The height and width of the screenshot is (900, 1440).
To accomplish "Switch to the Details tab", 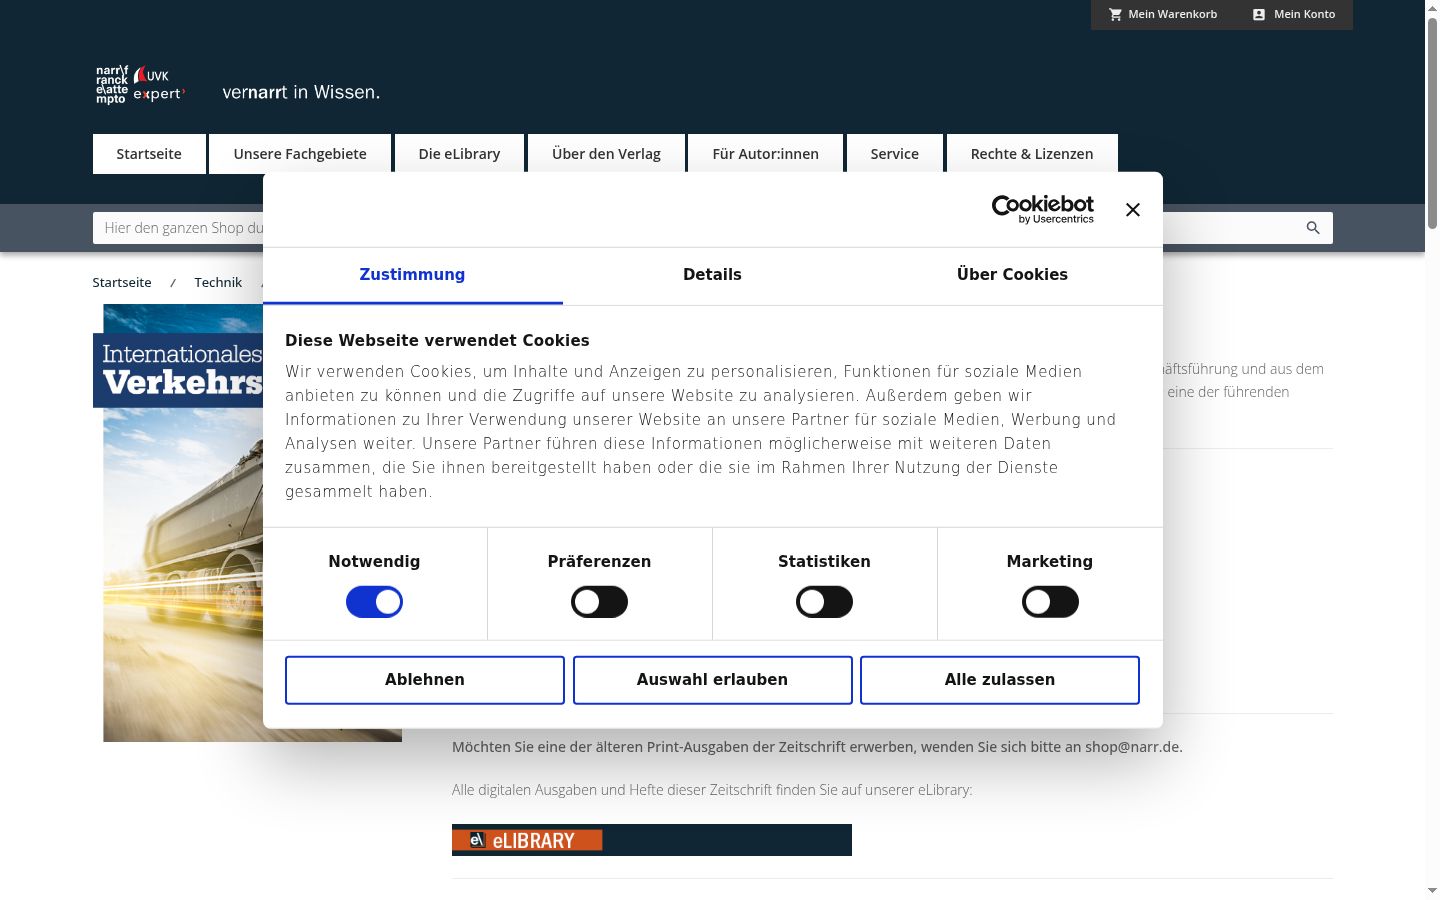I will click(x=712, y=275).
